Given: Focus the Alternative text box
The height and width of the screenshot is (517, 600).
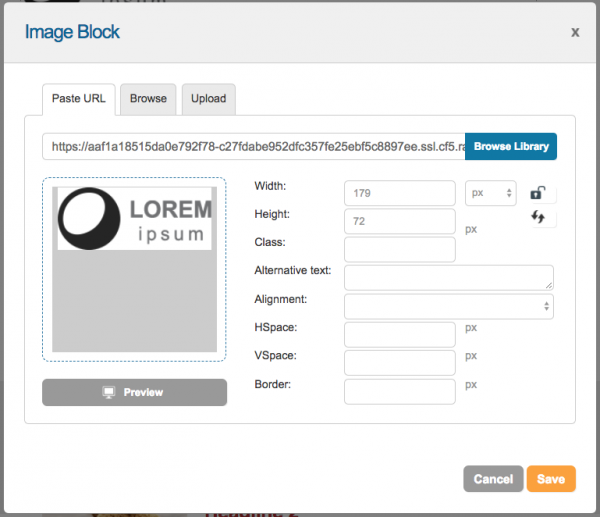Looking at the screenshot, I should pos(448,277).
